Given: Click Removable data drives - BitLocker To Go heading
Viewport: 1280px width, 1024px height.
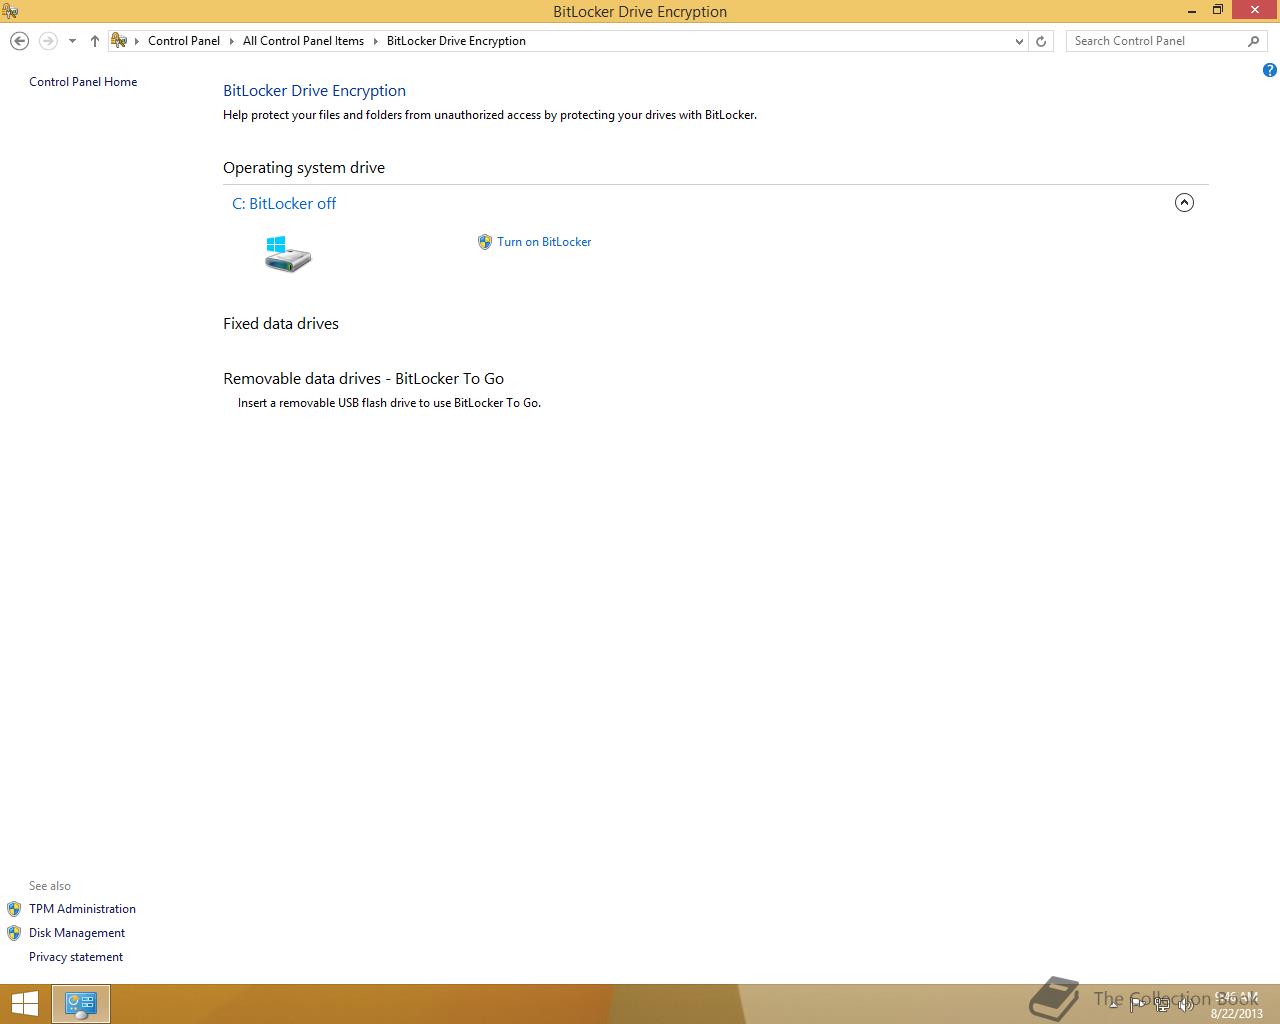Looking at the screenshot, I should tap(363, 379).
